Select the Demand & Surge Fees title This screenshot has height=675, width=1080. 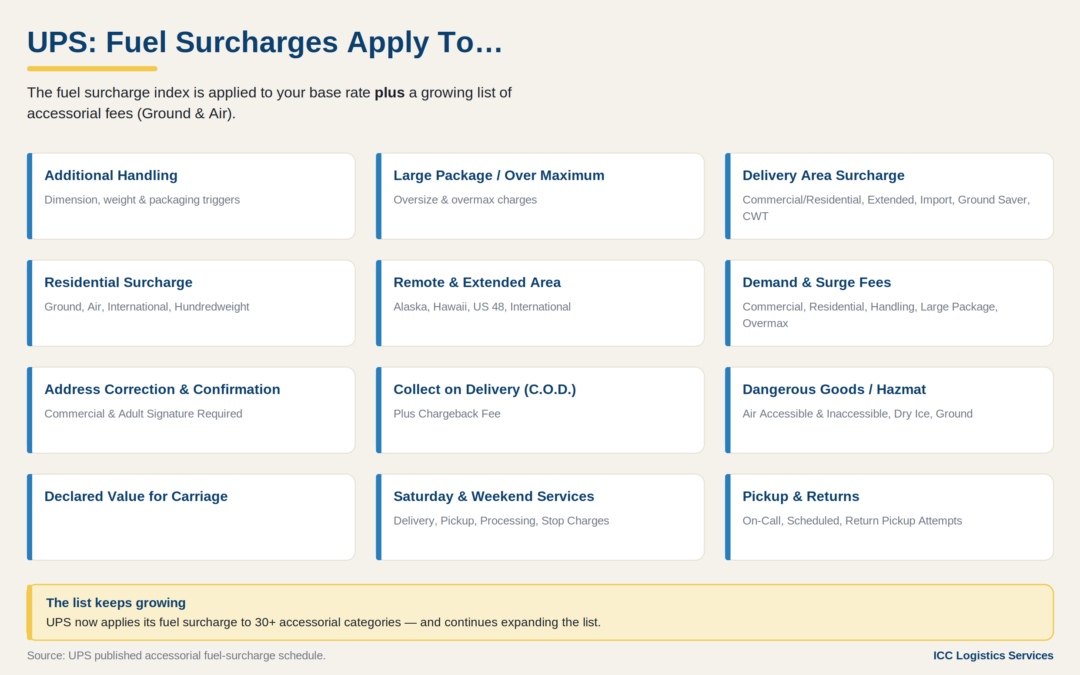[x=816, y=282]
